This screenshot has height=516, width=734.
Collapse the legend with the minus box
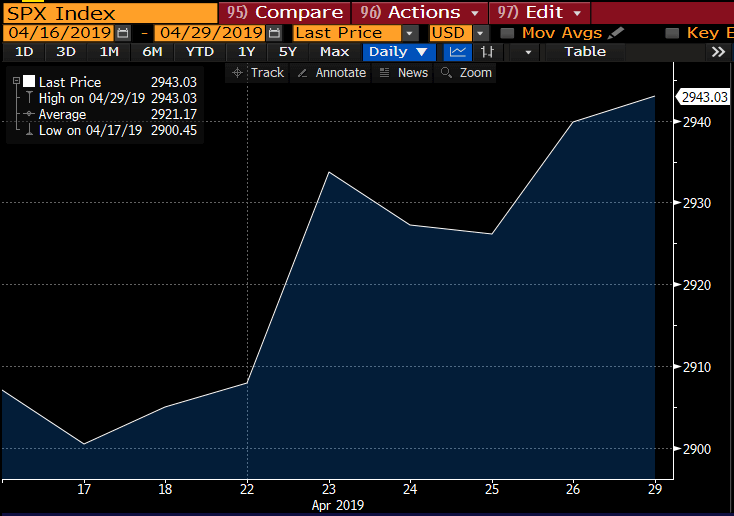point(16,81)
